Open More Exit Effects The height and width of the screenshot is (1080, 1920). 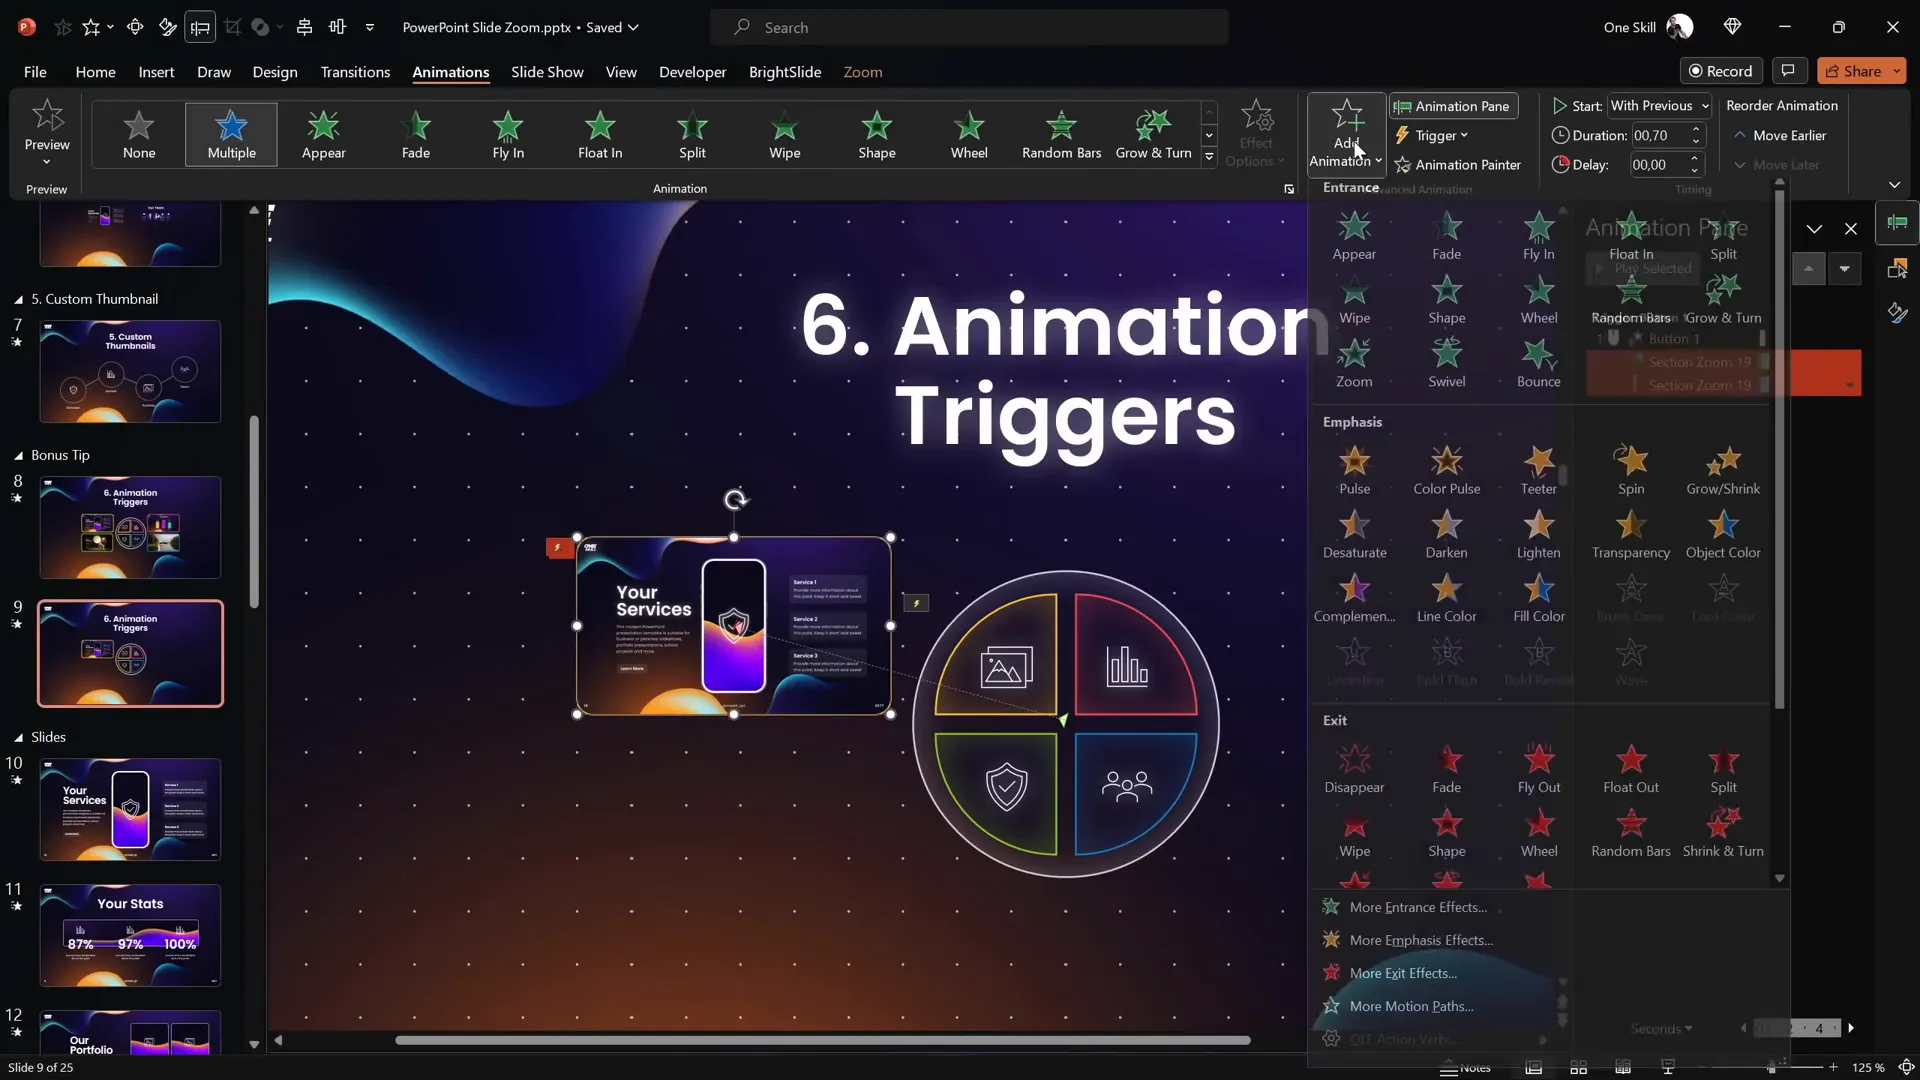pos(1403,973)
